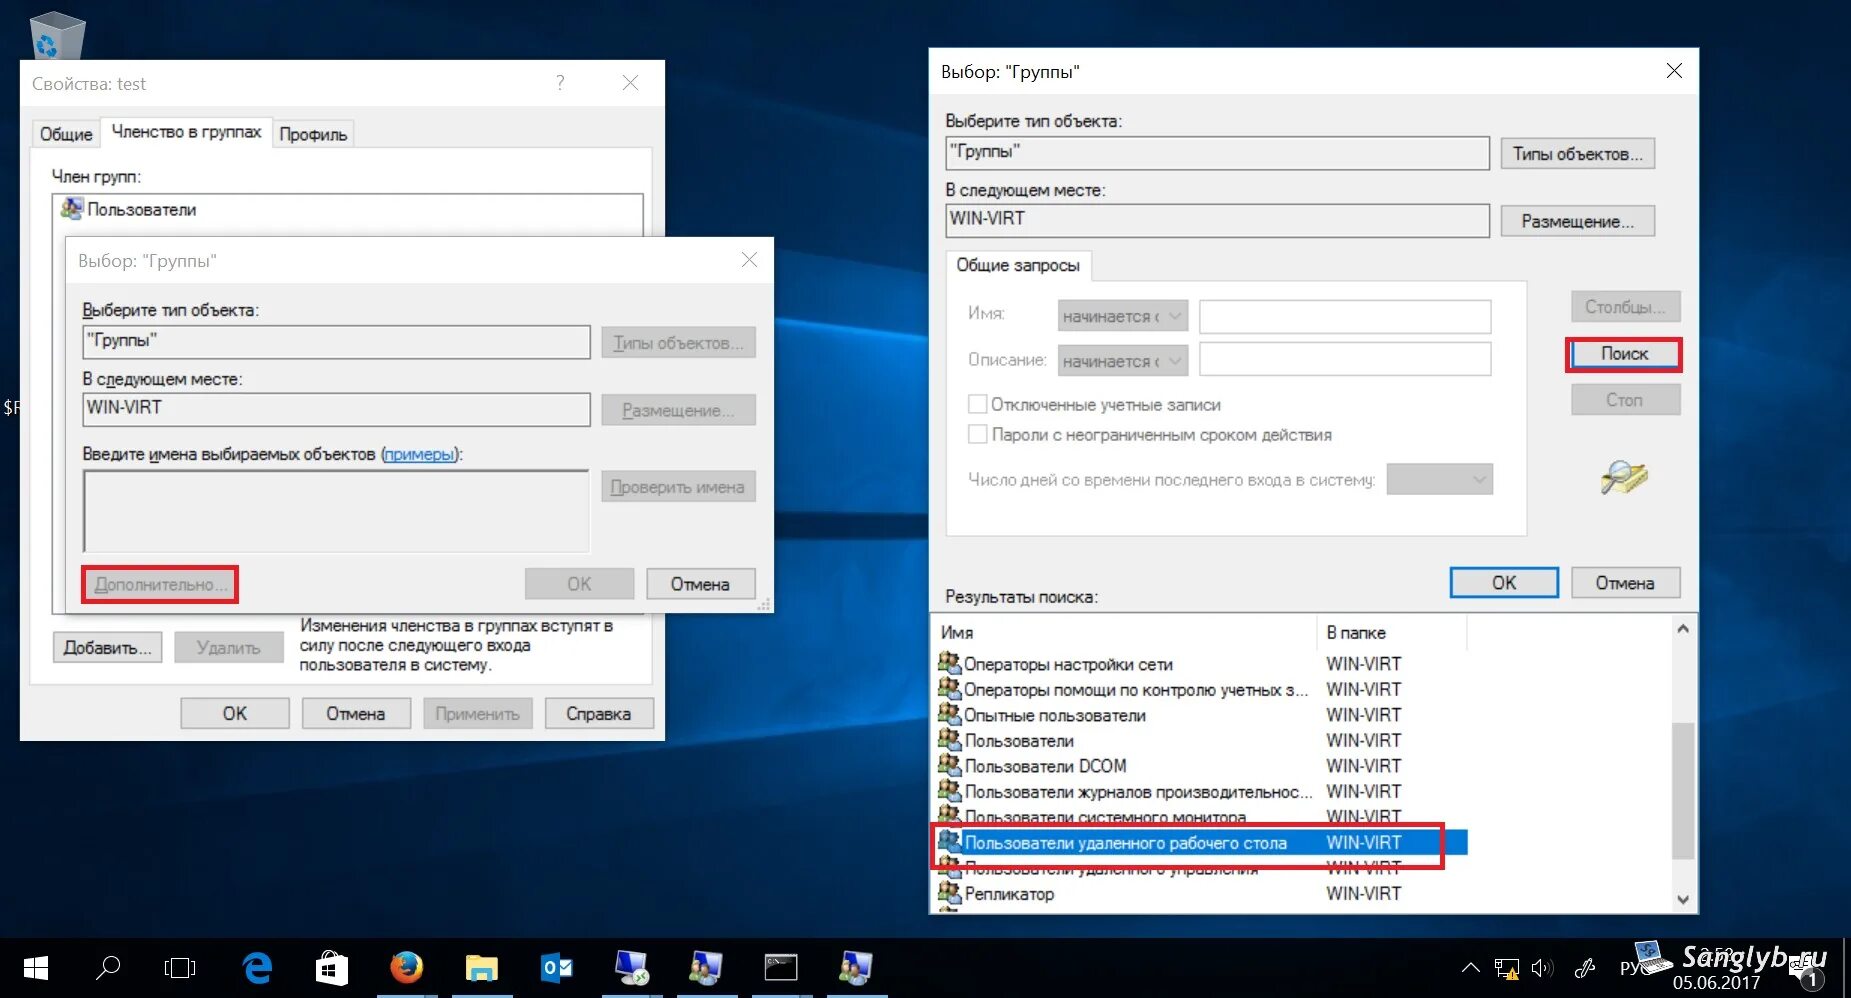Show hidden tray icons chevron
This screenshot has height=998, width=1851.
point(1470,968)
